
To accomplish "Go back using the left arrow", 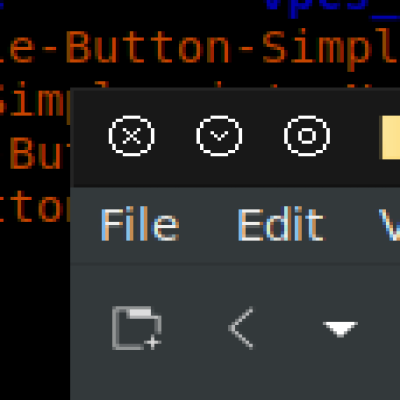I will pyautogui.click(x=241, y=328).
